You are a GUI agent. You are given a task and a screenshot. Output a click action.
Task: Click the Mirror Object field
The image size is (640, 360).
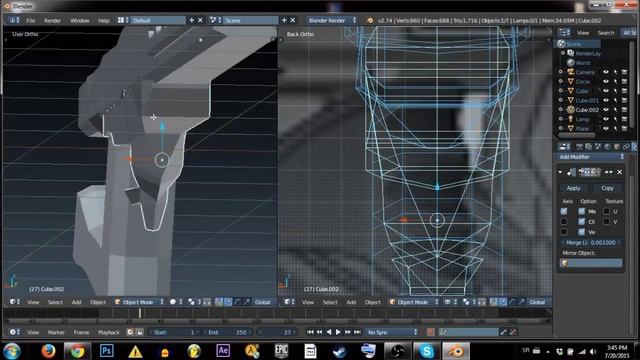point(591,263)
